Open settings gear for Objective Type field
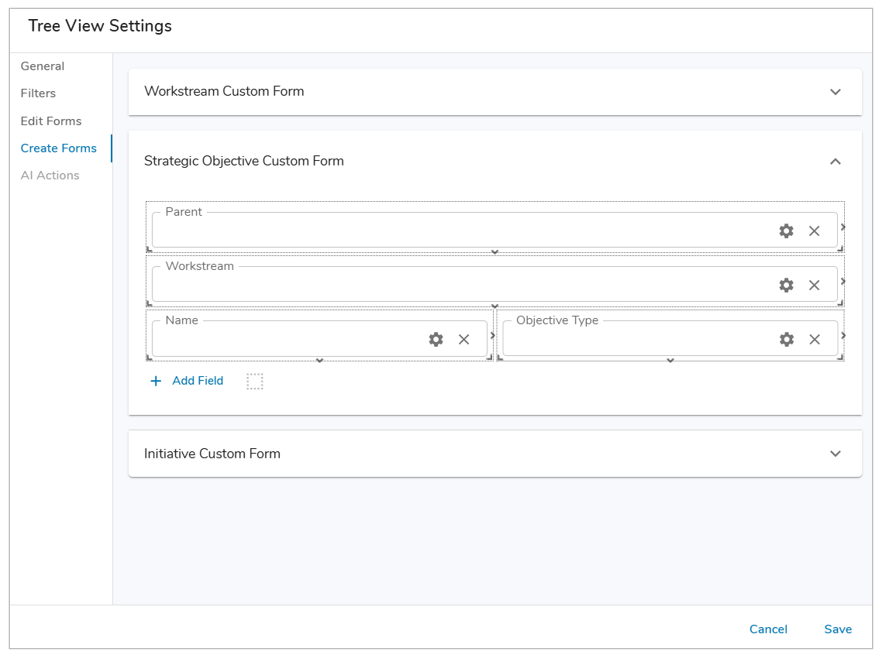877x657 pixels. [x=786, y=339]
